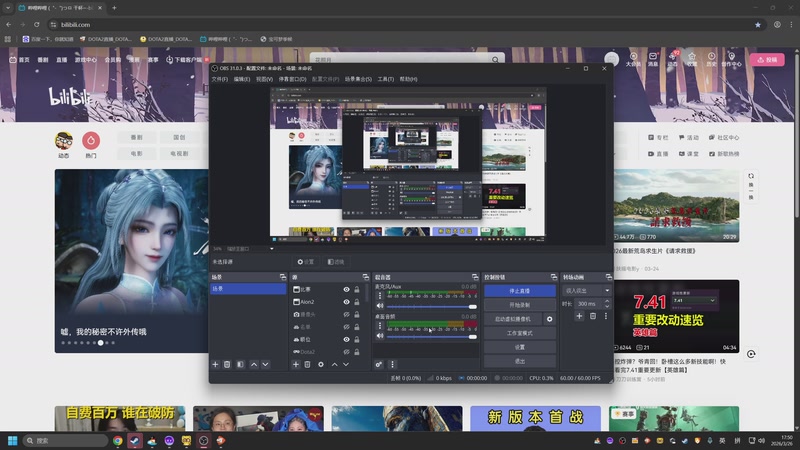Add a new source with plus icon
800x450 pixels.
point(295,364)
